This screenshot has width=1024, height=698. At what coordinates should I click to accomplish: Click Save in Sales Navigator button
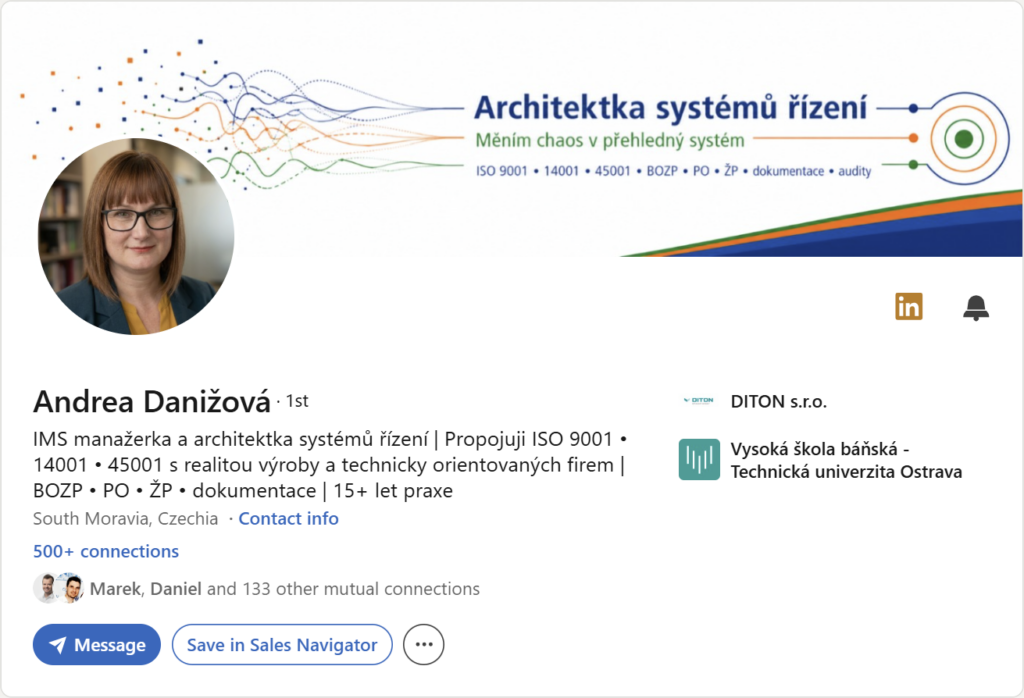tap(282, 644)
